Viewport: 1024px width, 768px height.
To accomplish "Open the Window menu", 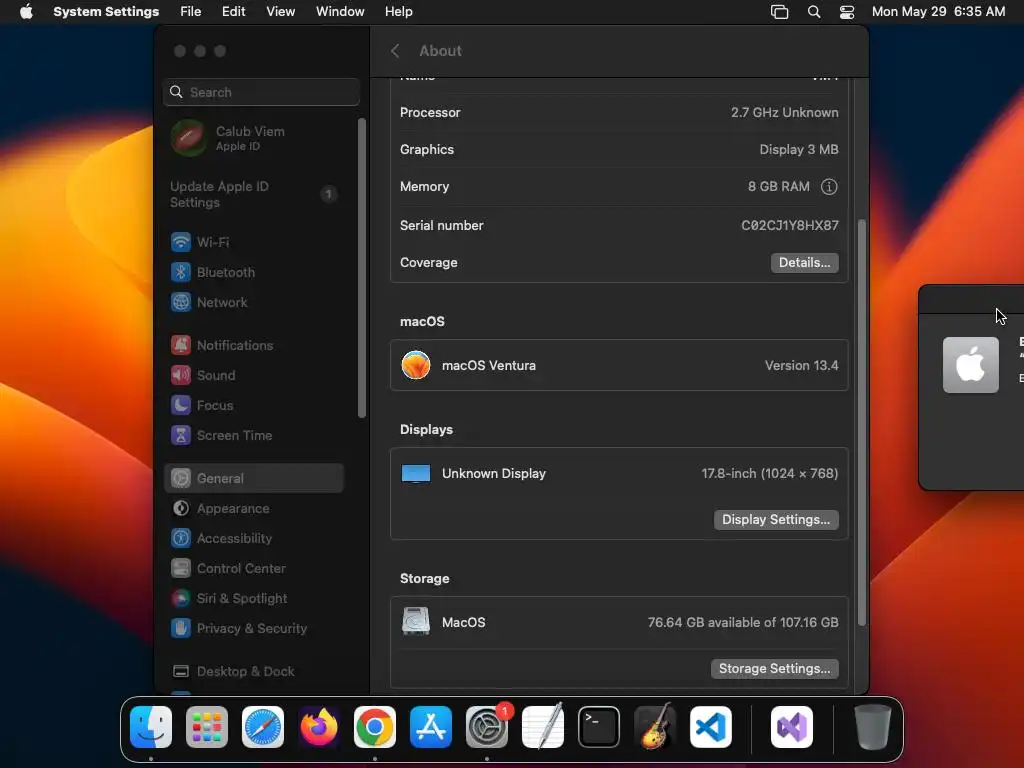I will pos(340,12).
